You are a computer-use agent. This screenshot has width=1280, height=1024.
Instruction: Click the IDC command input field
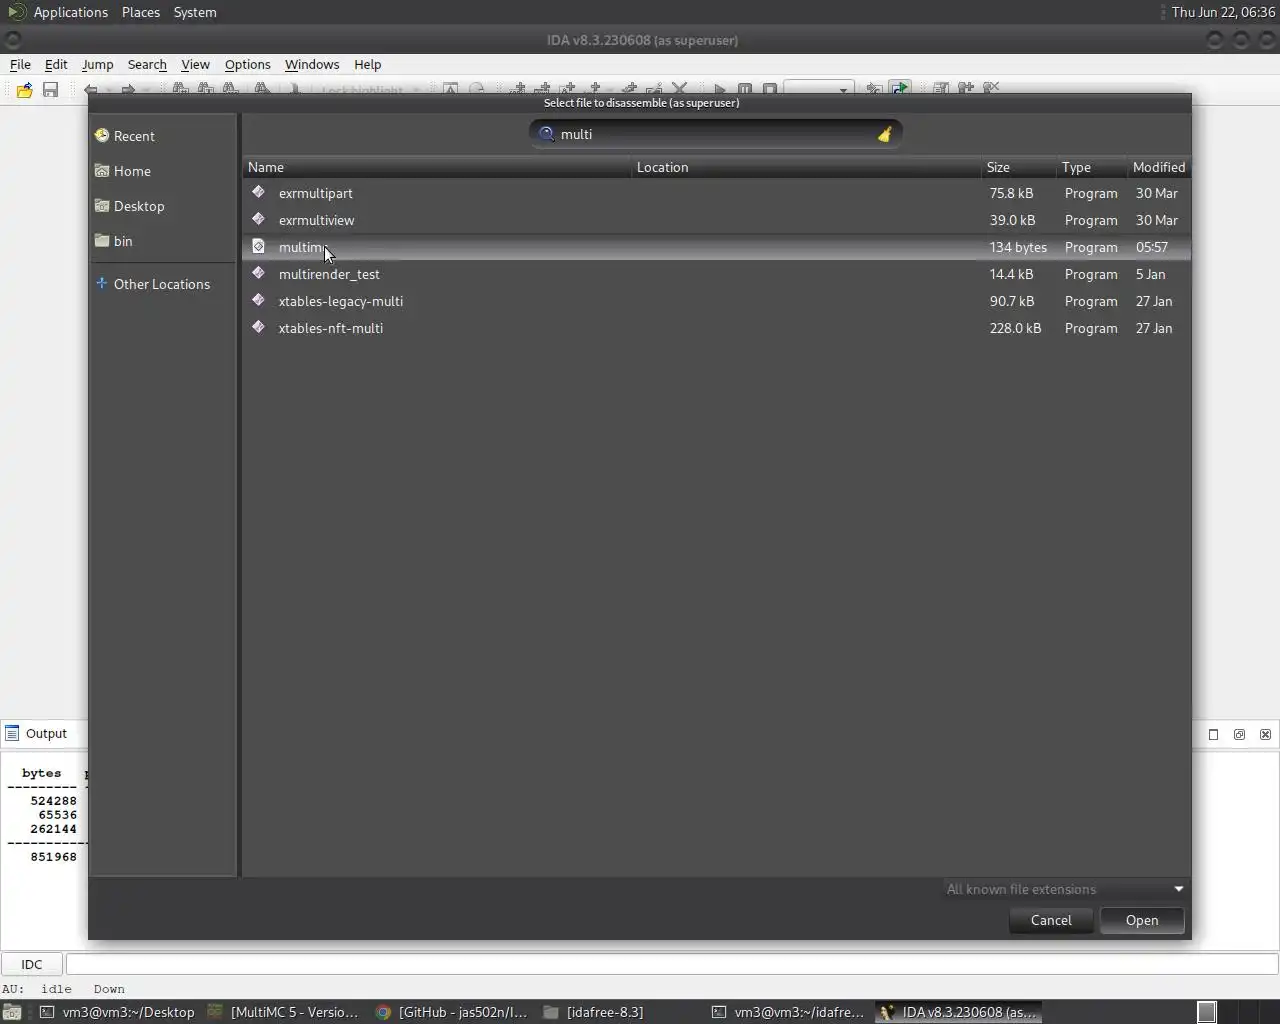tap(672, 964)
